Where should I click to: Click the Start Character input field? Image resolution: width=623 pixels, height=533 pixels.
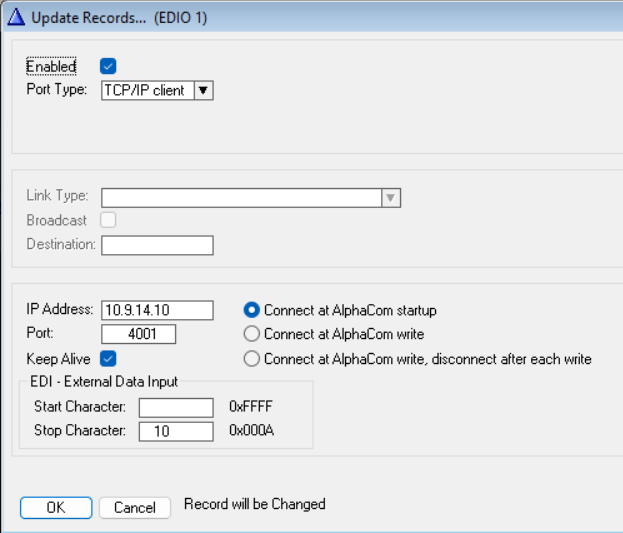pyautogui.click(x=176, y=408)
